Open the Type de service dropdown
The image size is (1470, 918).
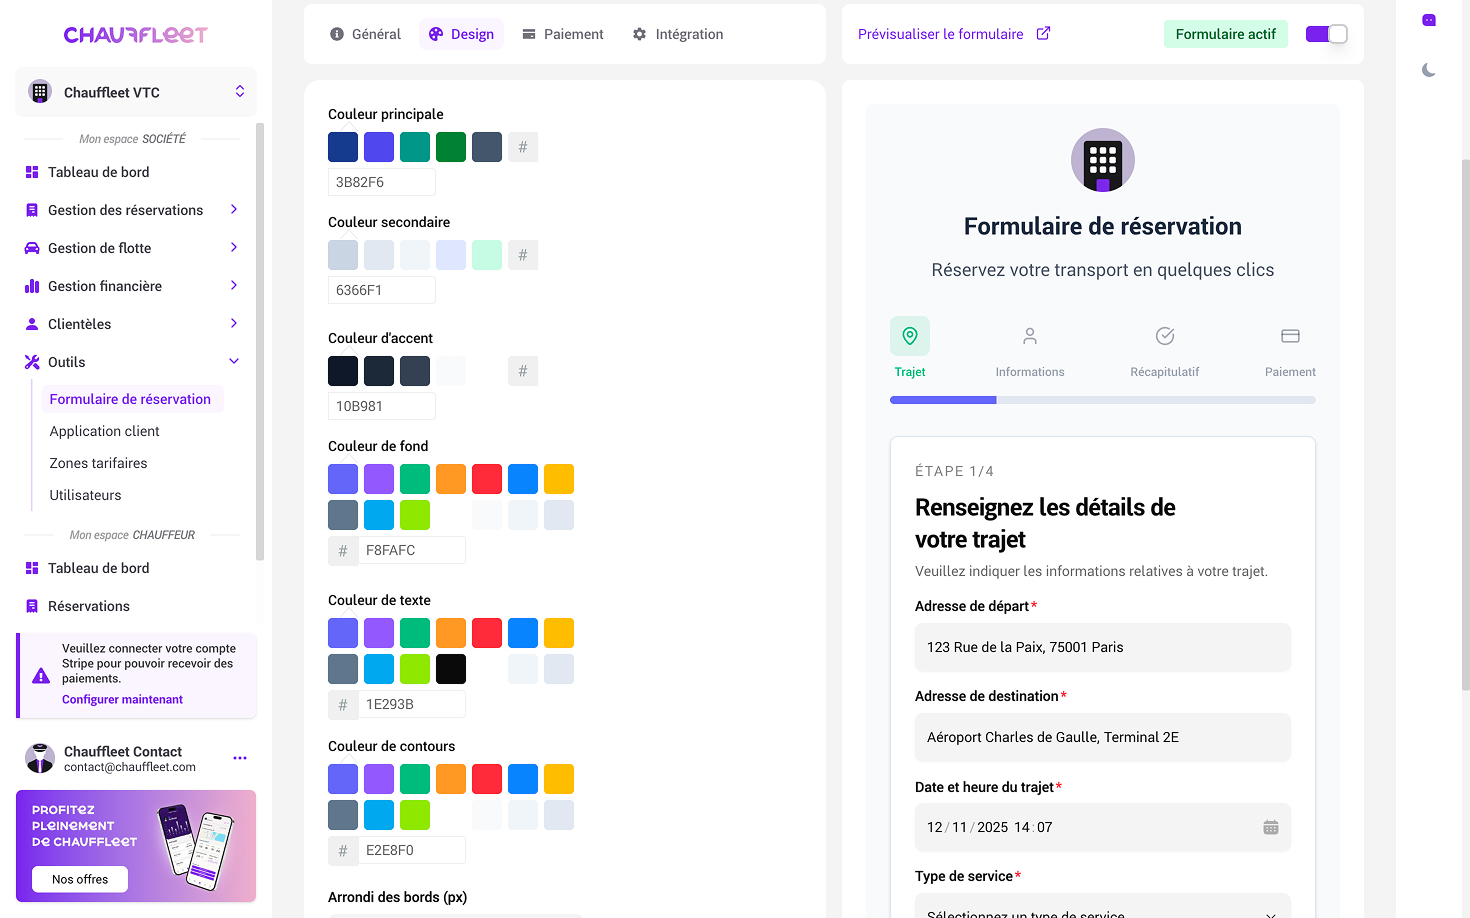1103,910
